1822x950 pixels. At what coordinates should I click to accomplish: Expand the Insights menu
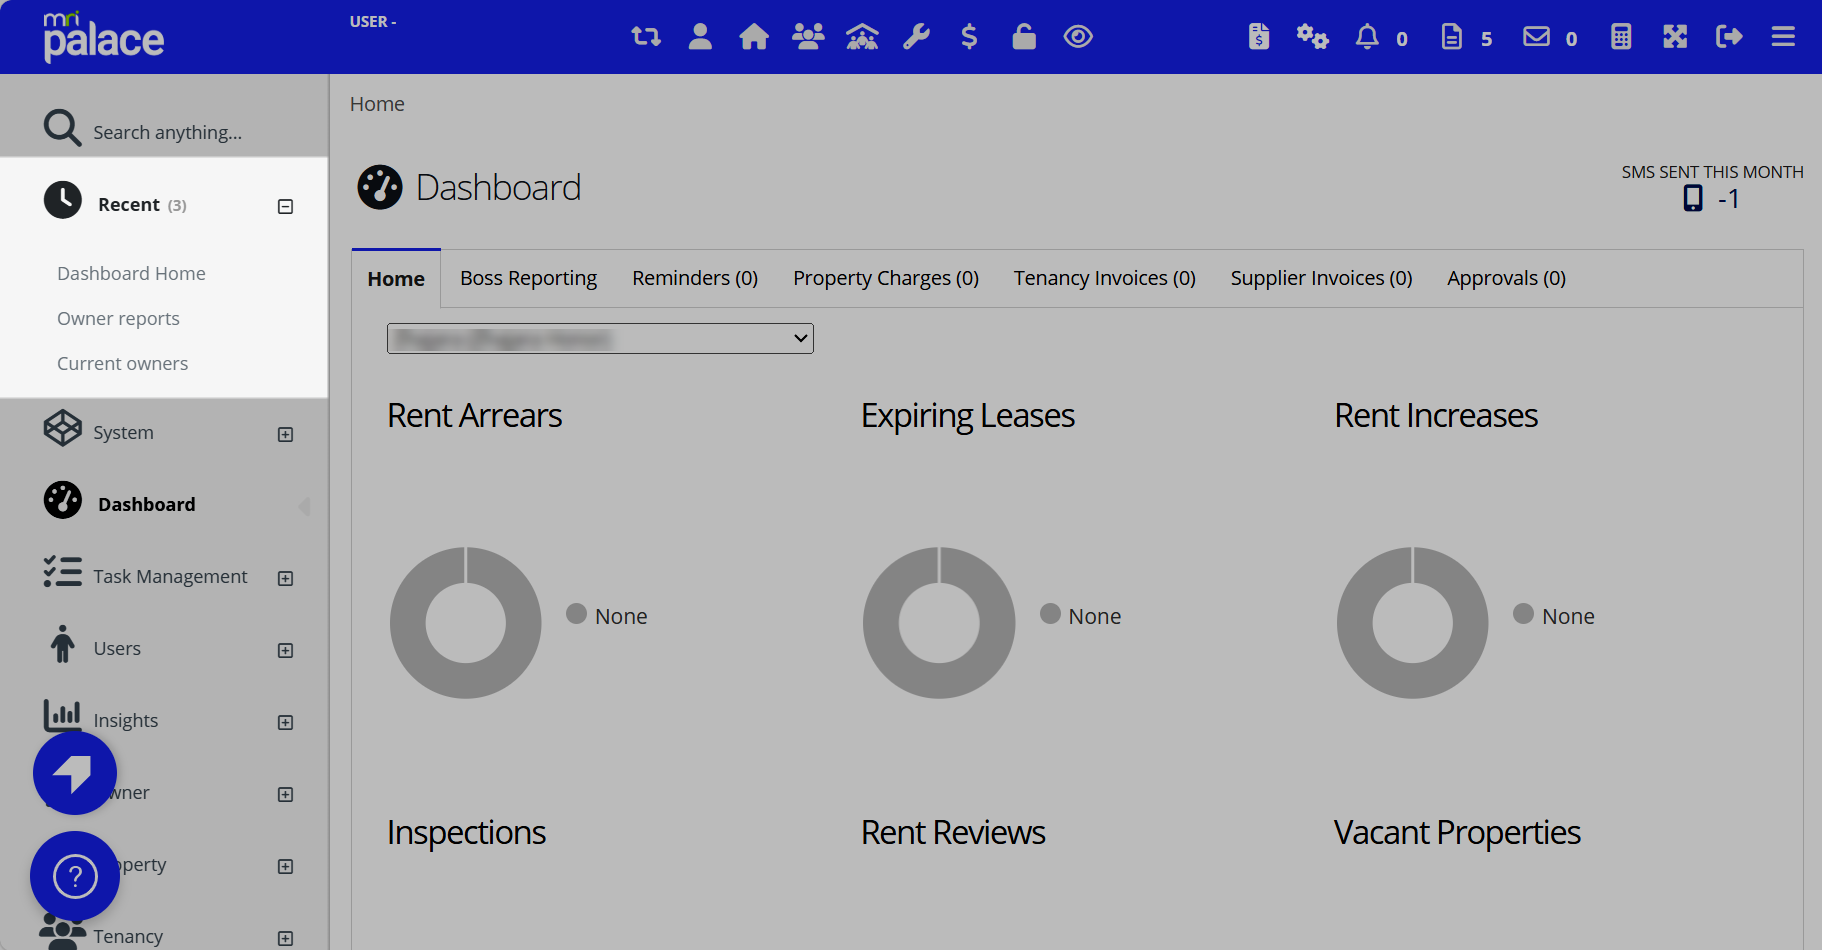point(285,722)
